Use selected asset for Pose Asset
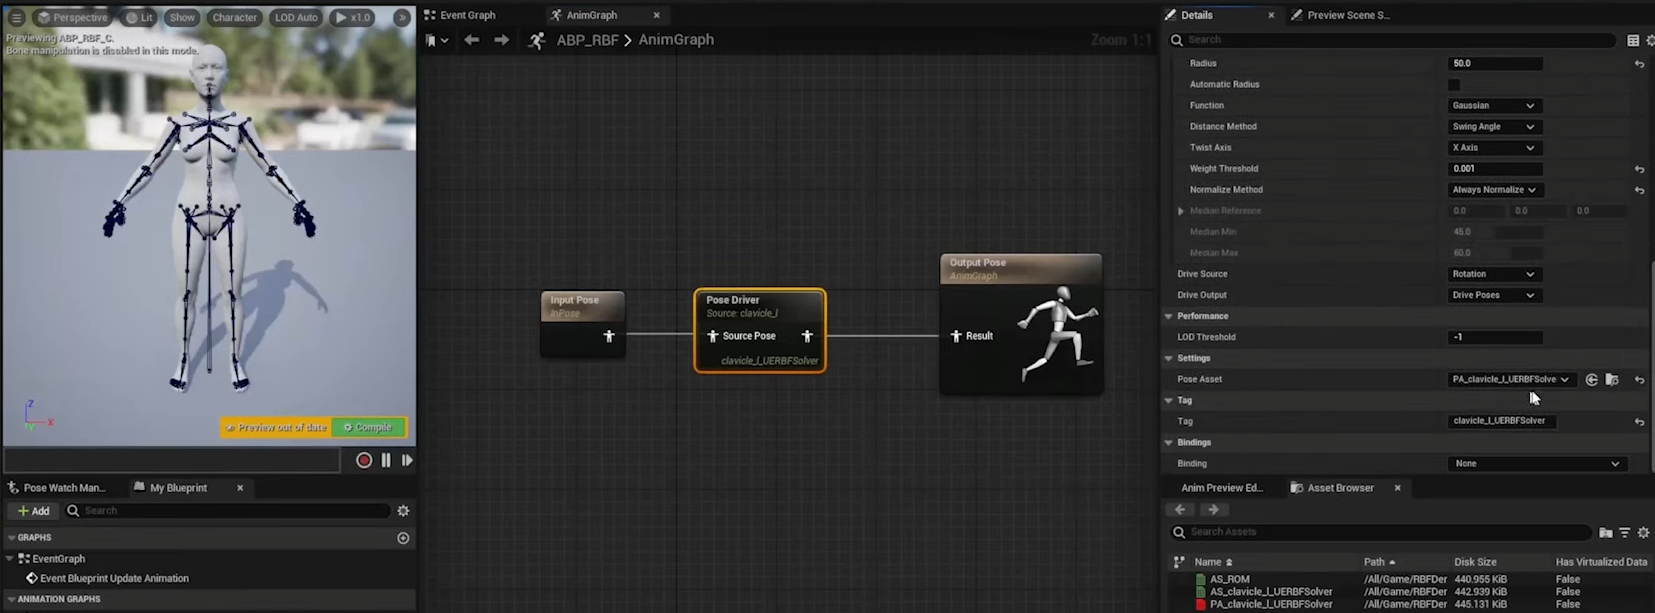 coord(1591,380)
